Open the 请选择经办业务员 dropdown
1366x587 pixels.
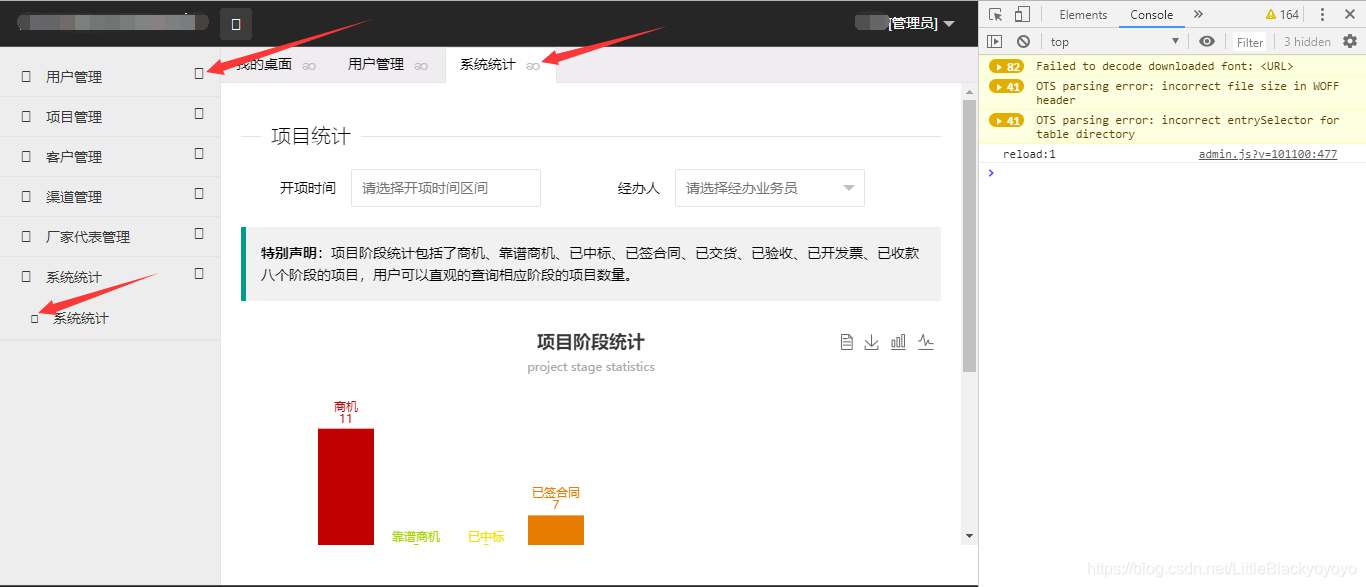click(x=769, y=187)
